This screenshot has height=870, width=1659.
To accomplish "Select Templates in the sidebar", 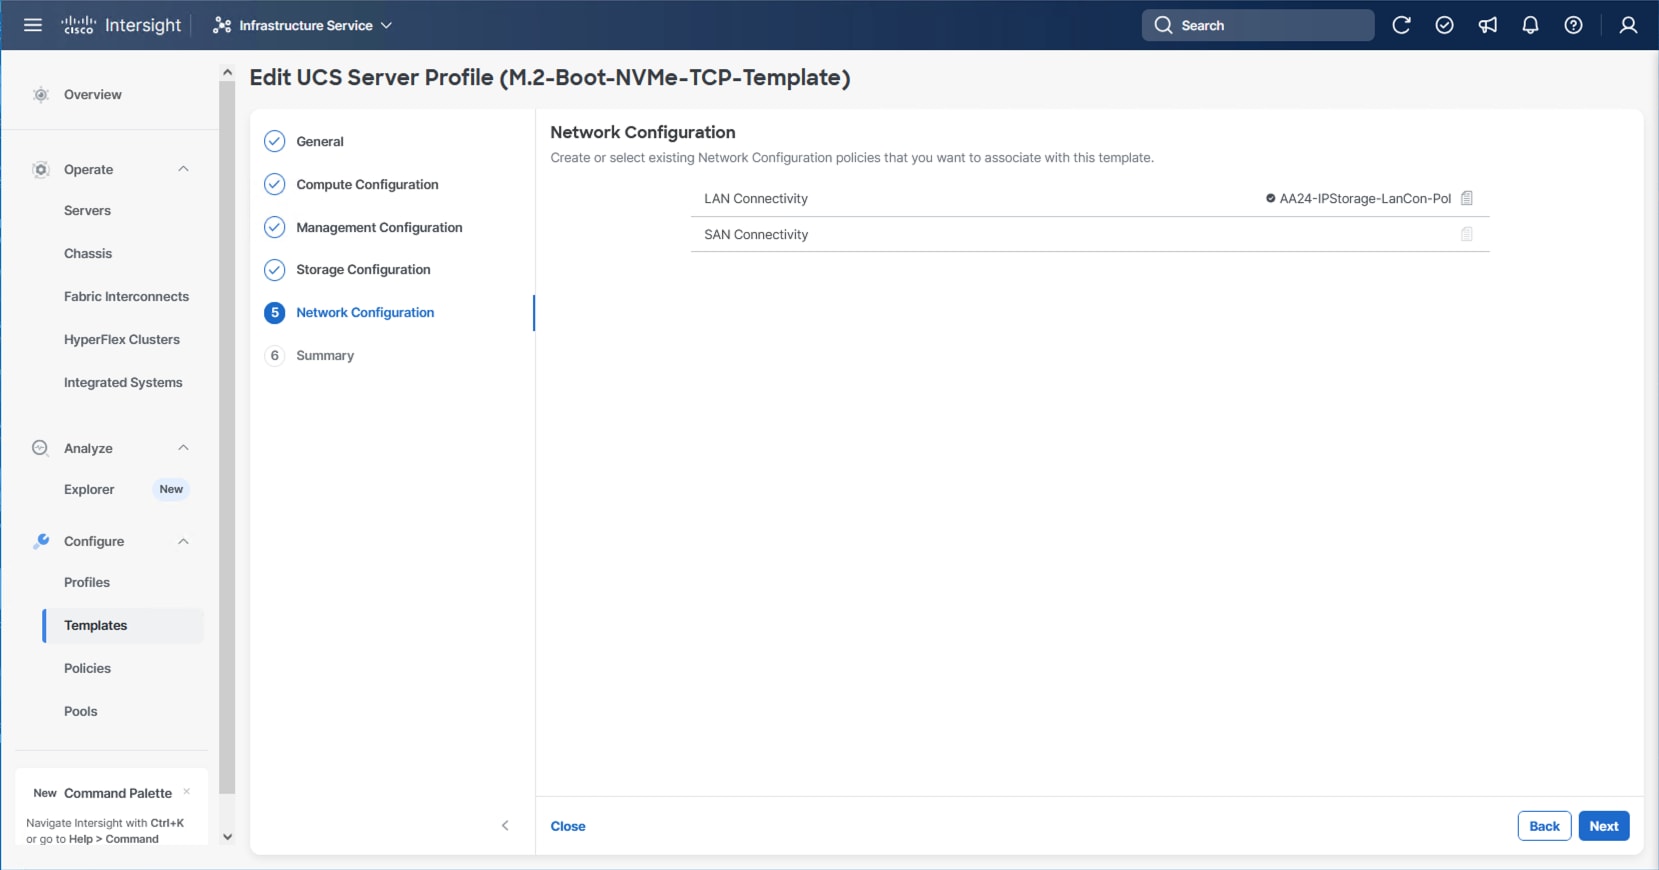I will pyautogui.click(x=123, y=626).
